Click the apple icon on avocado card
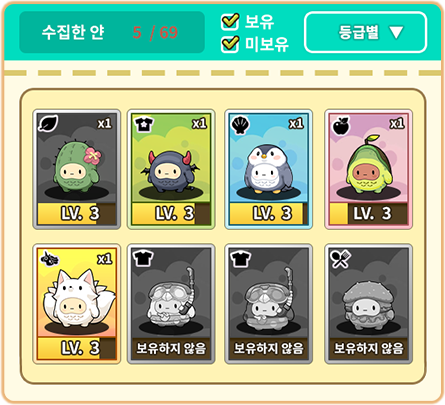This screenshot has width=445, height=405. (x=341, y=126)
